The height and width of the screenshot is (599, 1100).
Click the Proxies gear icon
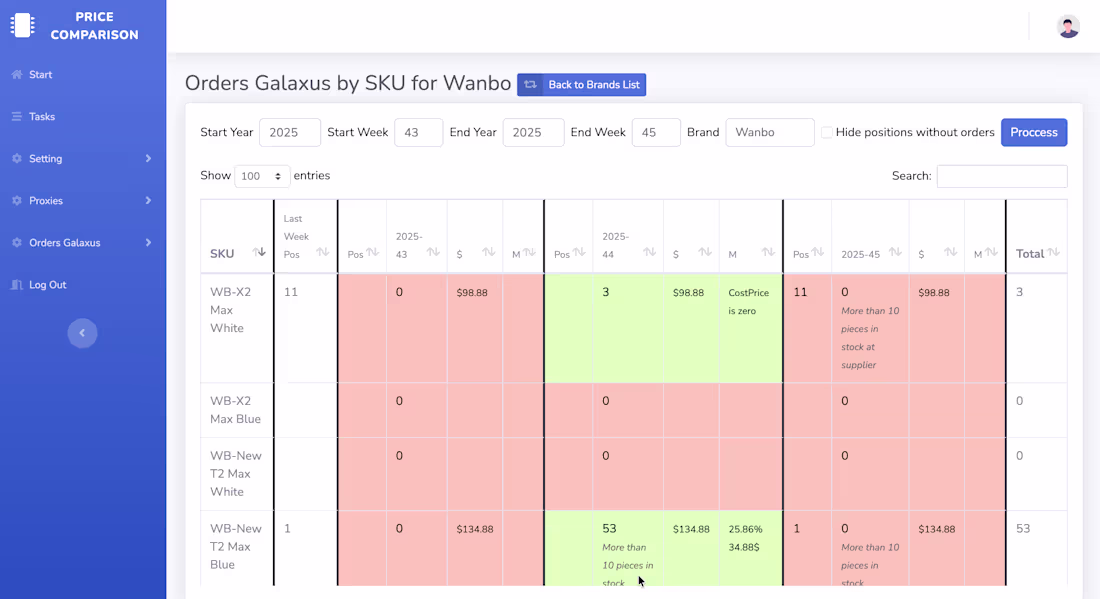pos(17,201)
